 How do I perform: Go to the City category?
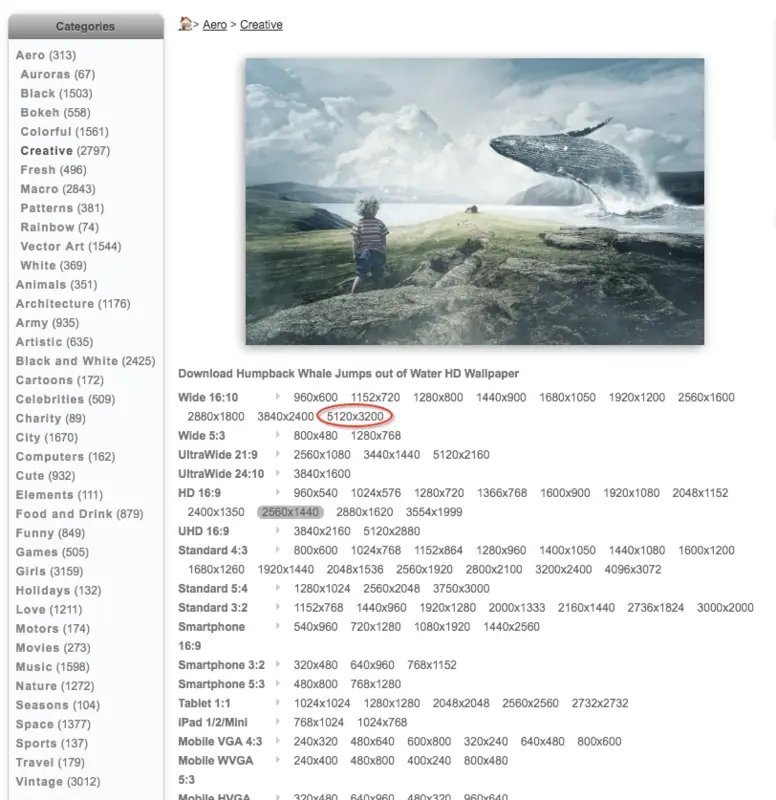[x=46, y=438]
